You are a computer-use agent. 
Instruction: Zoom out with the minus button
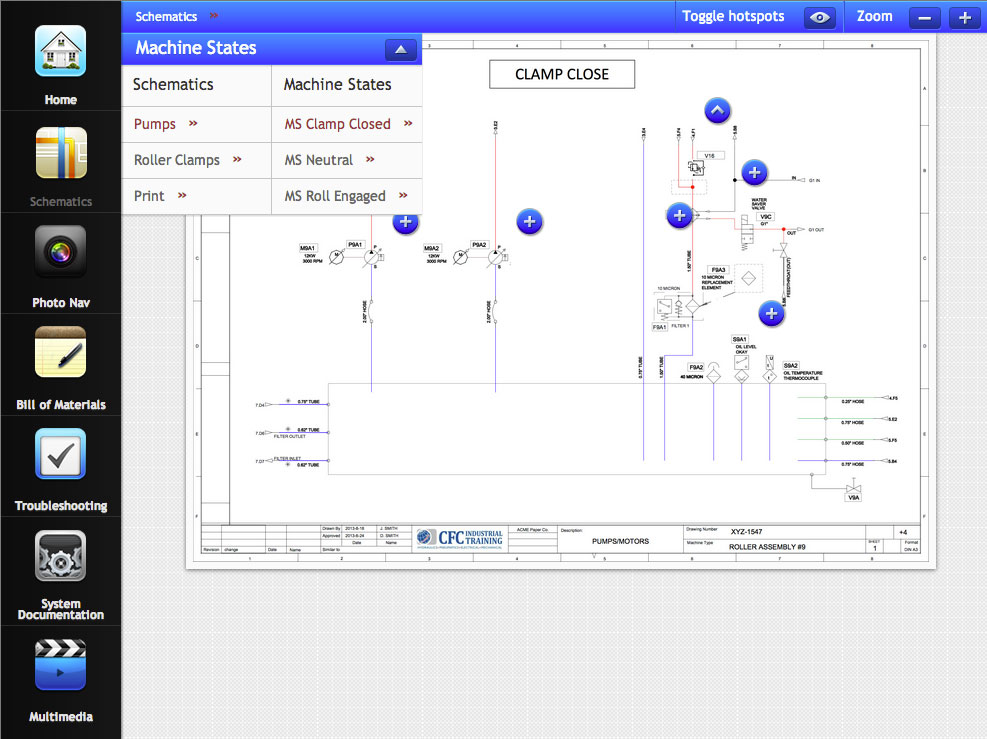926,17
